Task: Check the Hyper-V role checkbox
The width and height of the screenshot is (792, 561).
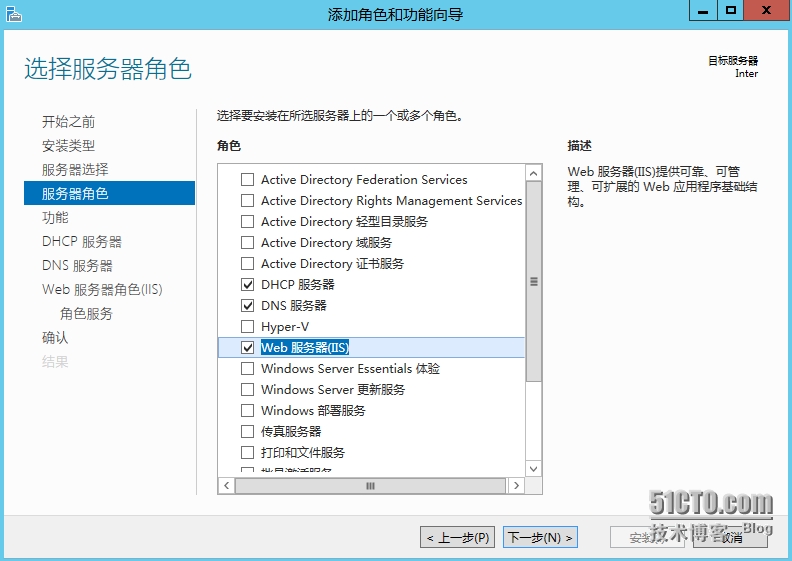Action: click(x=248, y=327)
